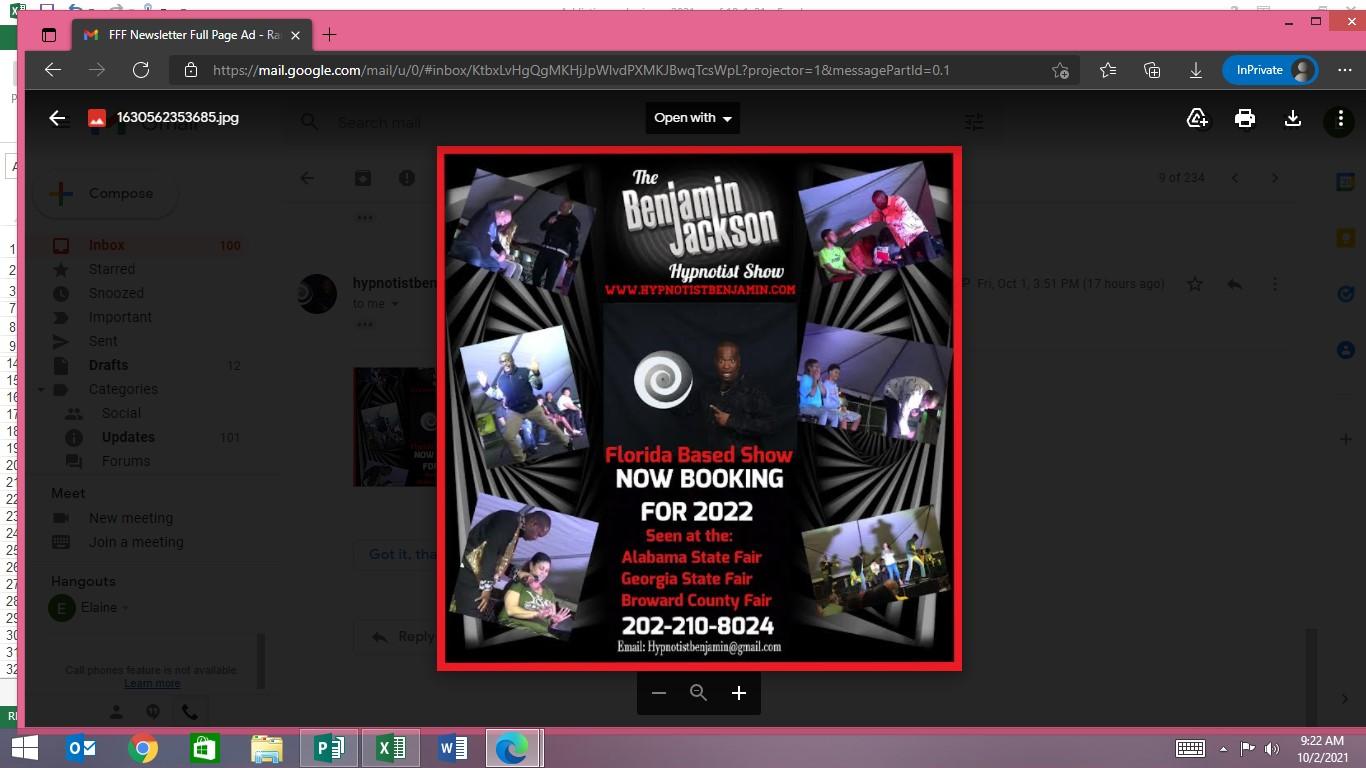Zoom in on the previewed image
This screenshot has height=768, width=1366.
739,693
